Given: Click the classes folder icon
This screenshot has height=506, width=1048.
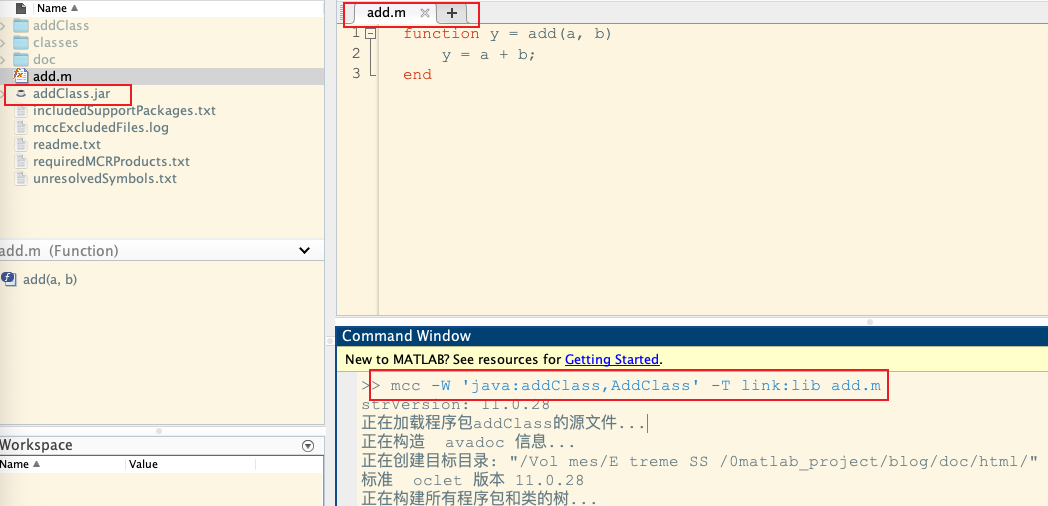Looking at the screenshot, I should coord(21,43).
